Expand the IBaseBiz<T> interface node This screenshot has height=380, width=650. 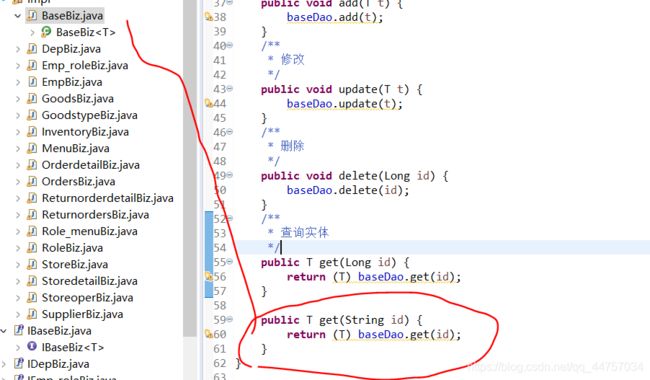17,347
